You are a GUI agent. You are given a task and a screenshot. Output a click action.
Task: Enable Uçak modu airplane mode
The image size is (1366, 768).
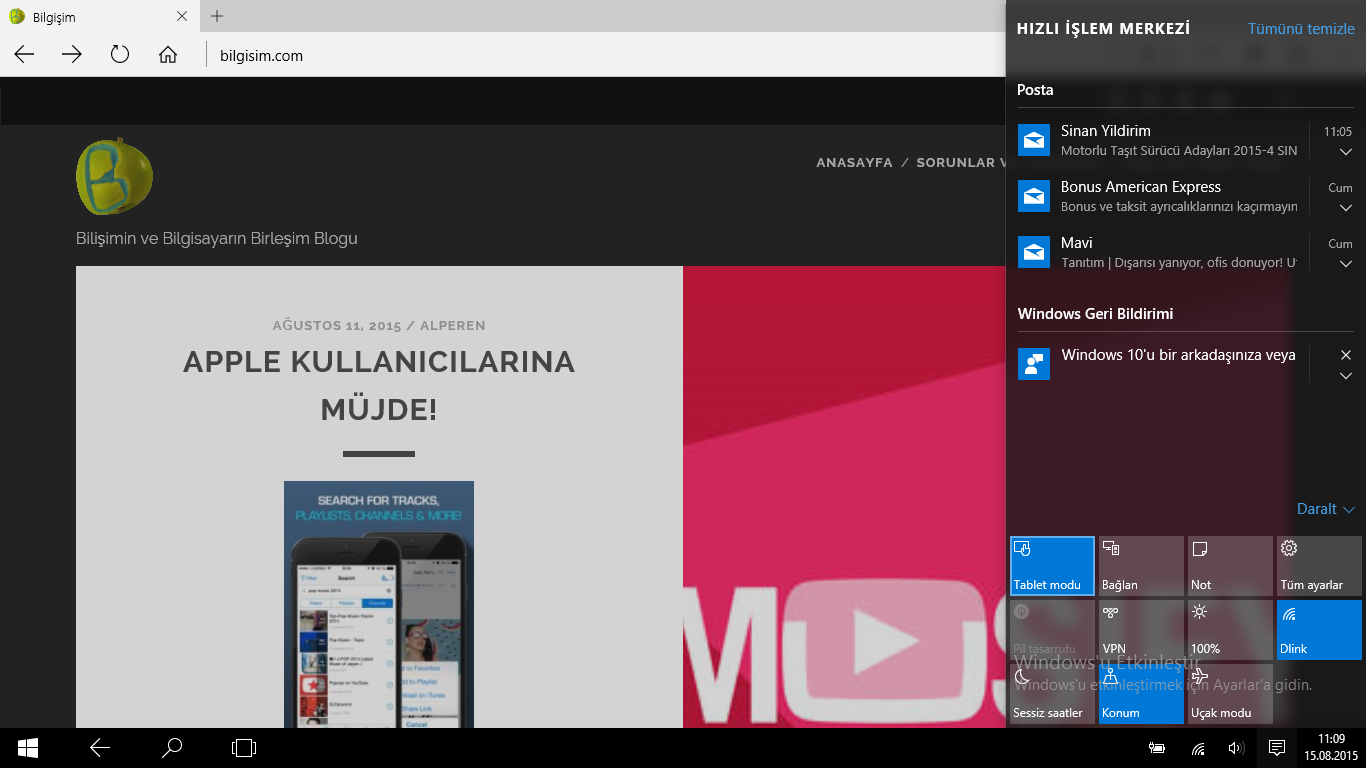(x=1230, y=694)
